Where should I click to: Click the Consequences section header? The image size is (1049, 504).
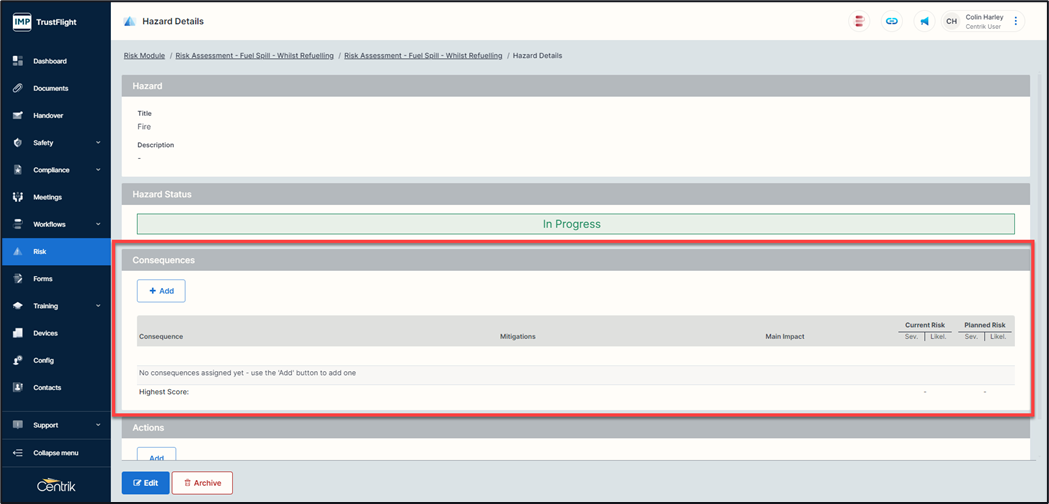[x=575, y=259]
